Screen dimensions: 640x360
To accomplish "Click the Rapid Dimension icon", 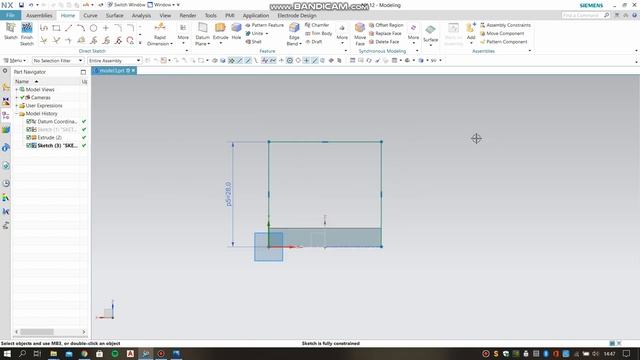I will tap(160, 28).
